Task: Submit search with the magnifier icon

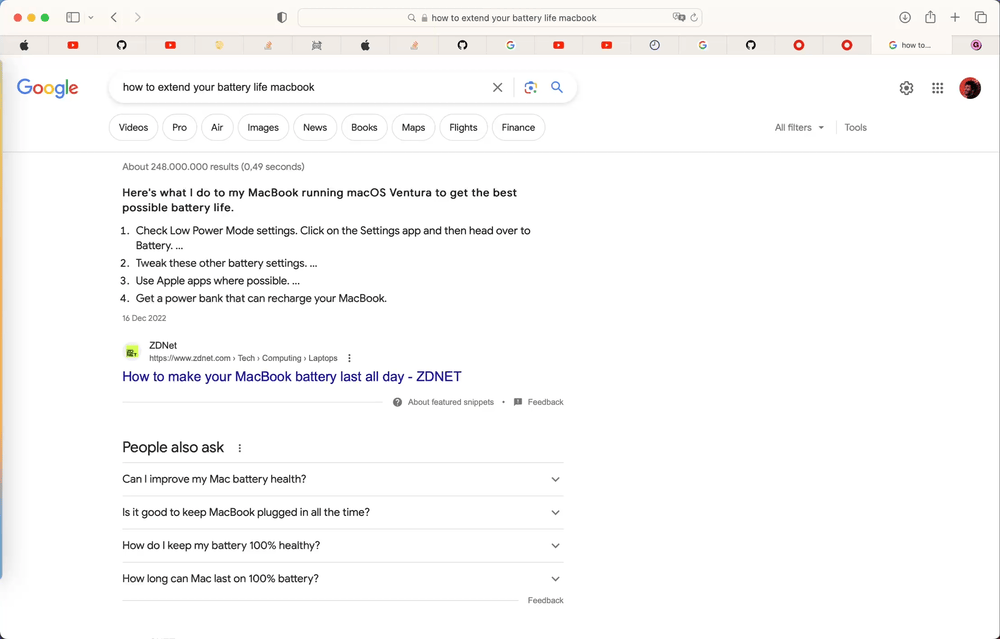Action: tap(557, 87)
